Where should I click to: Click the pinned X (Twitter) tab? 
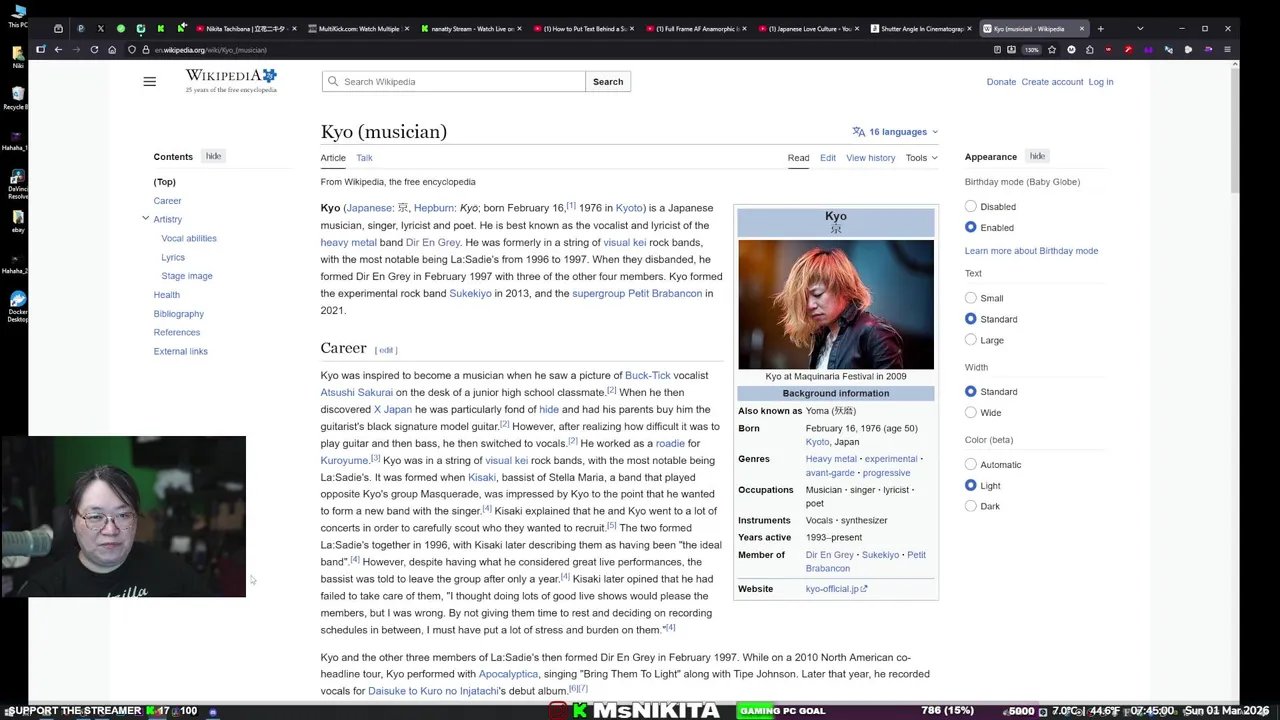point(100,28)
